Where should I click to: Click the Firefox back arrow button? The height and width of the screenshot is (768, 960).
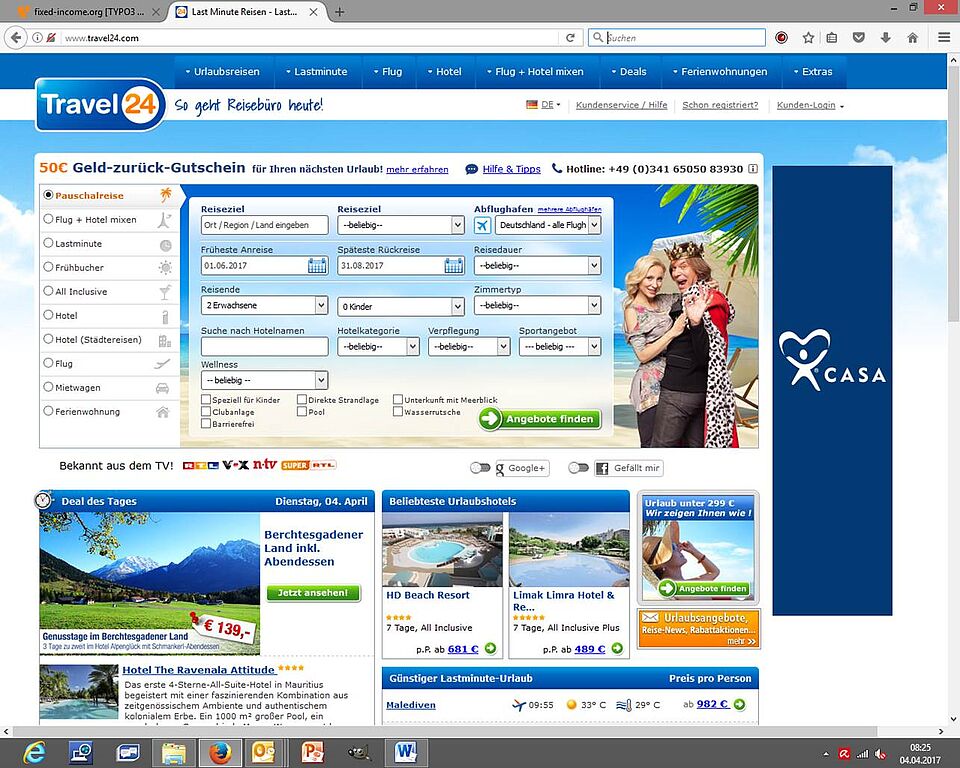pos(16,37)
